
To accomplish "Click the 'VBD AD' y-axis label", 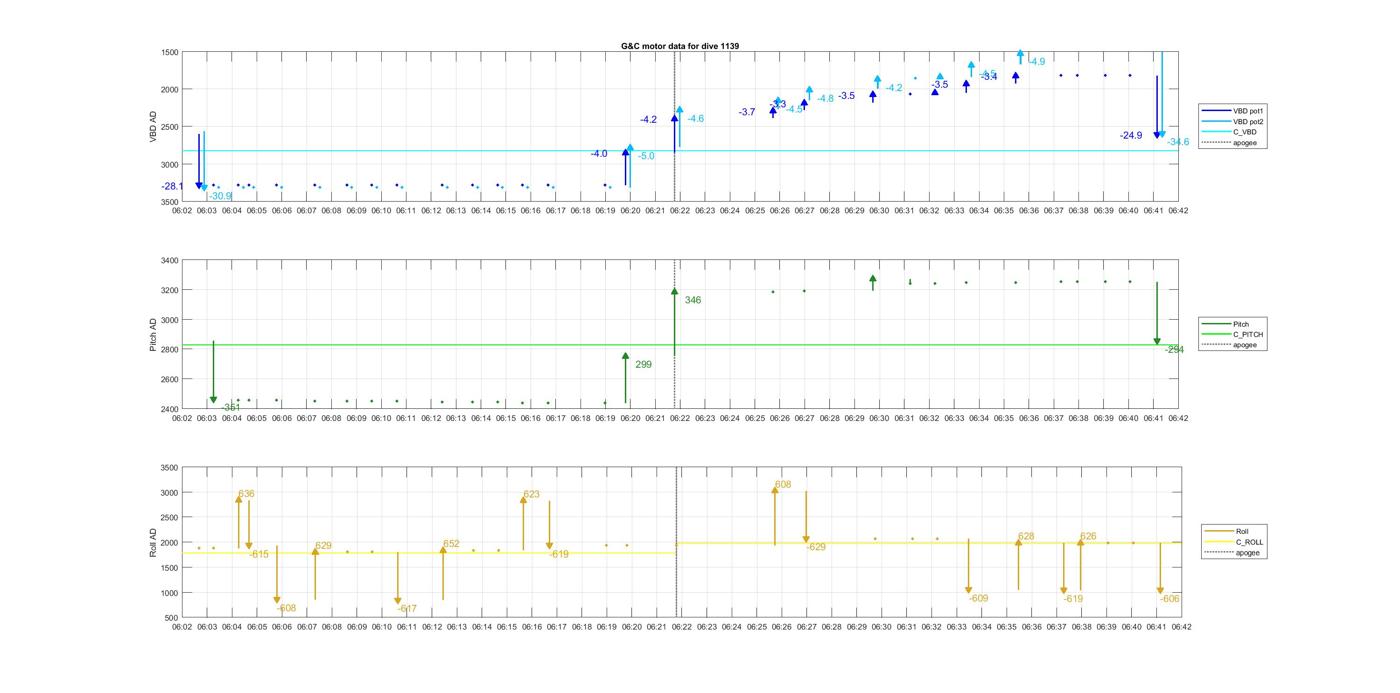I will [x=153, y=126].
